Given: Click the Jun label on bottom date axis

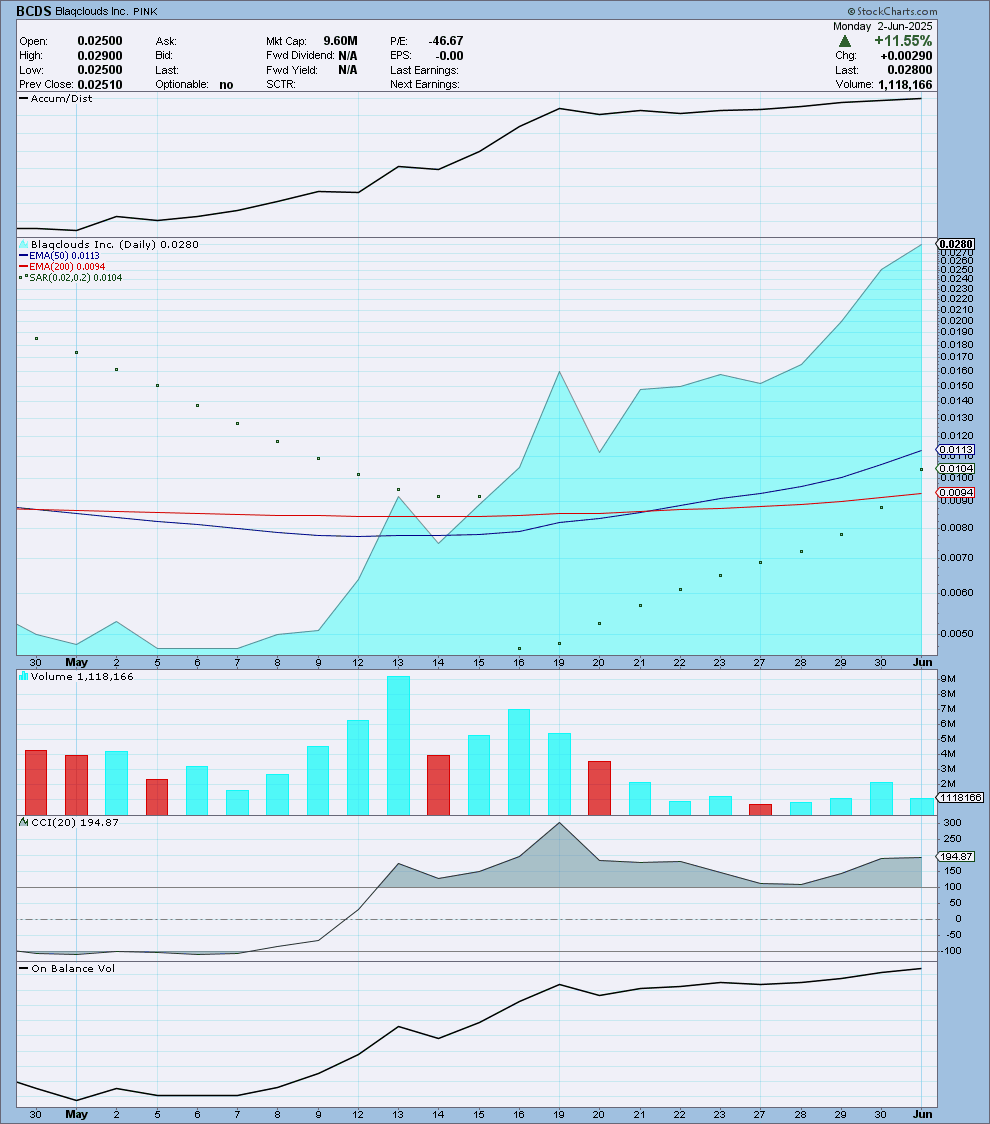Looking at the screenshot, I should [x=923, y=1115].
